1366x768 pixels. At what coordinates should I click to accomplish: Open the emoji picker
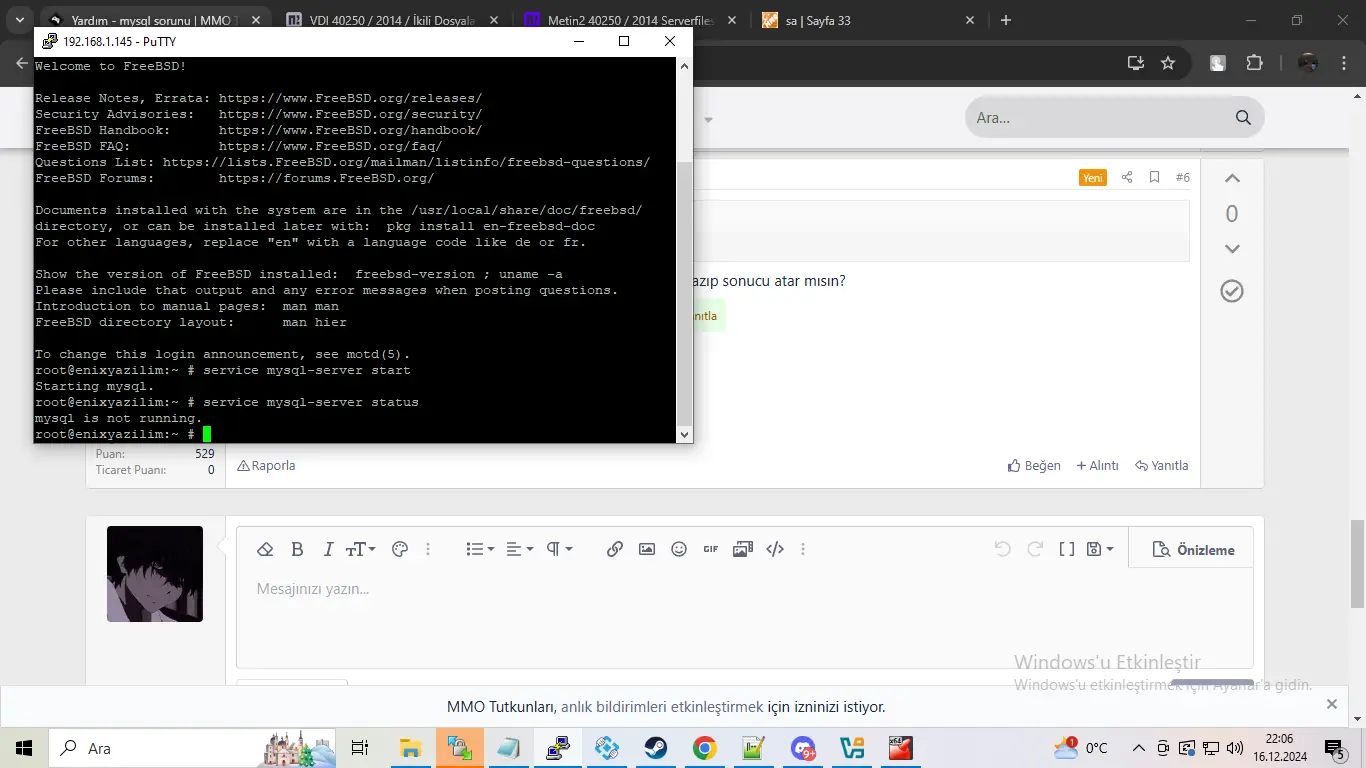click(x=678, y=548)
